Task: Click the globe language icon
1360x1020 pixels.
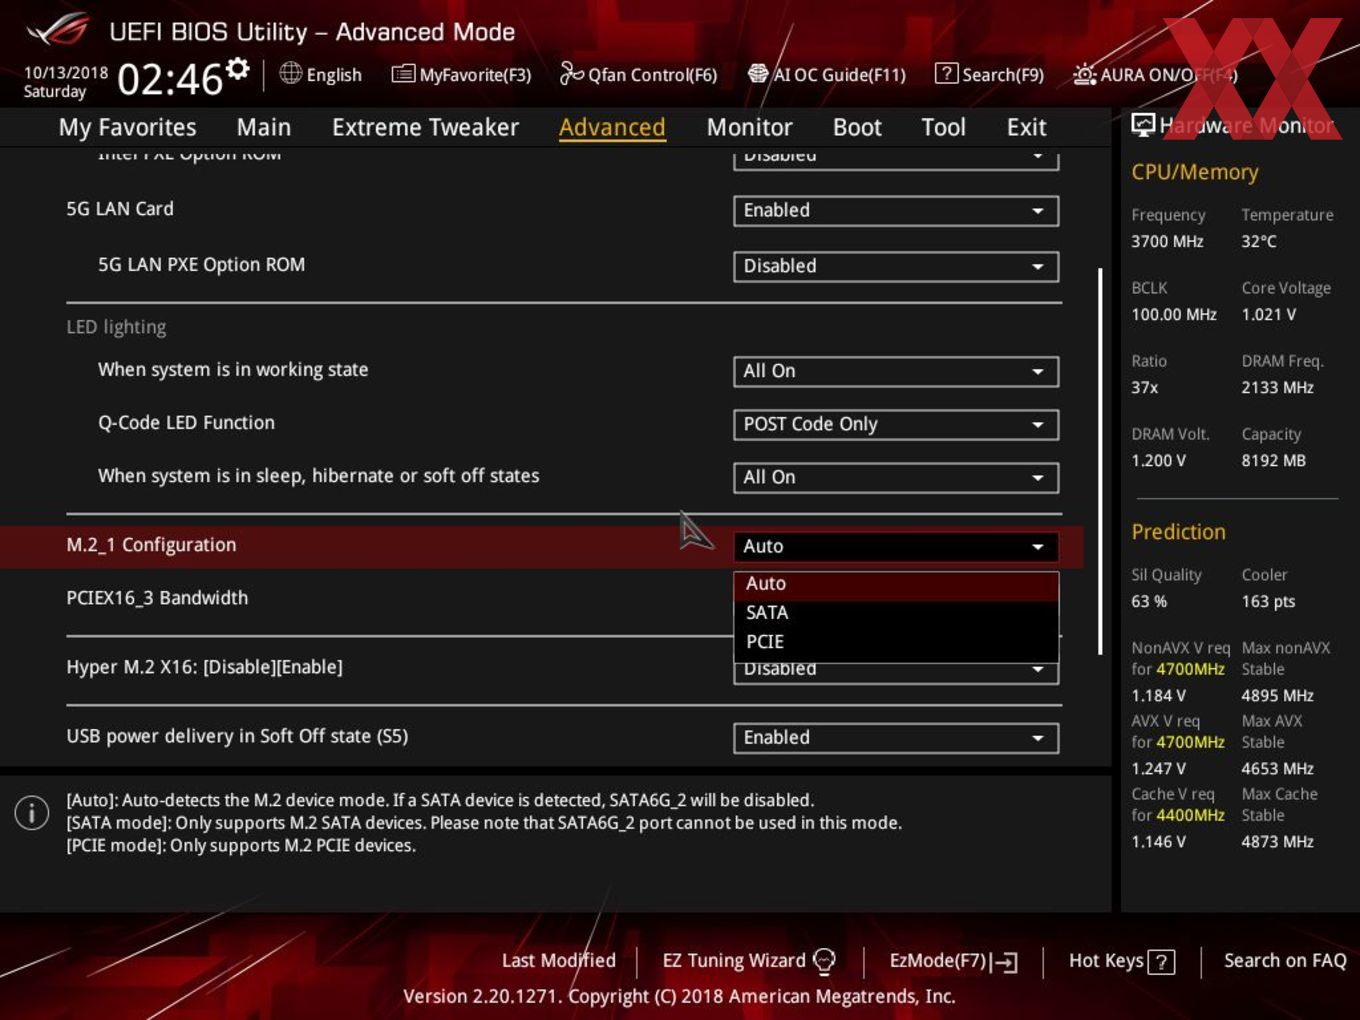Action: click(x=290, y=73)
